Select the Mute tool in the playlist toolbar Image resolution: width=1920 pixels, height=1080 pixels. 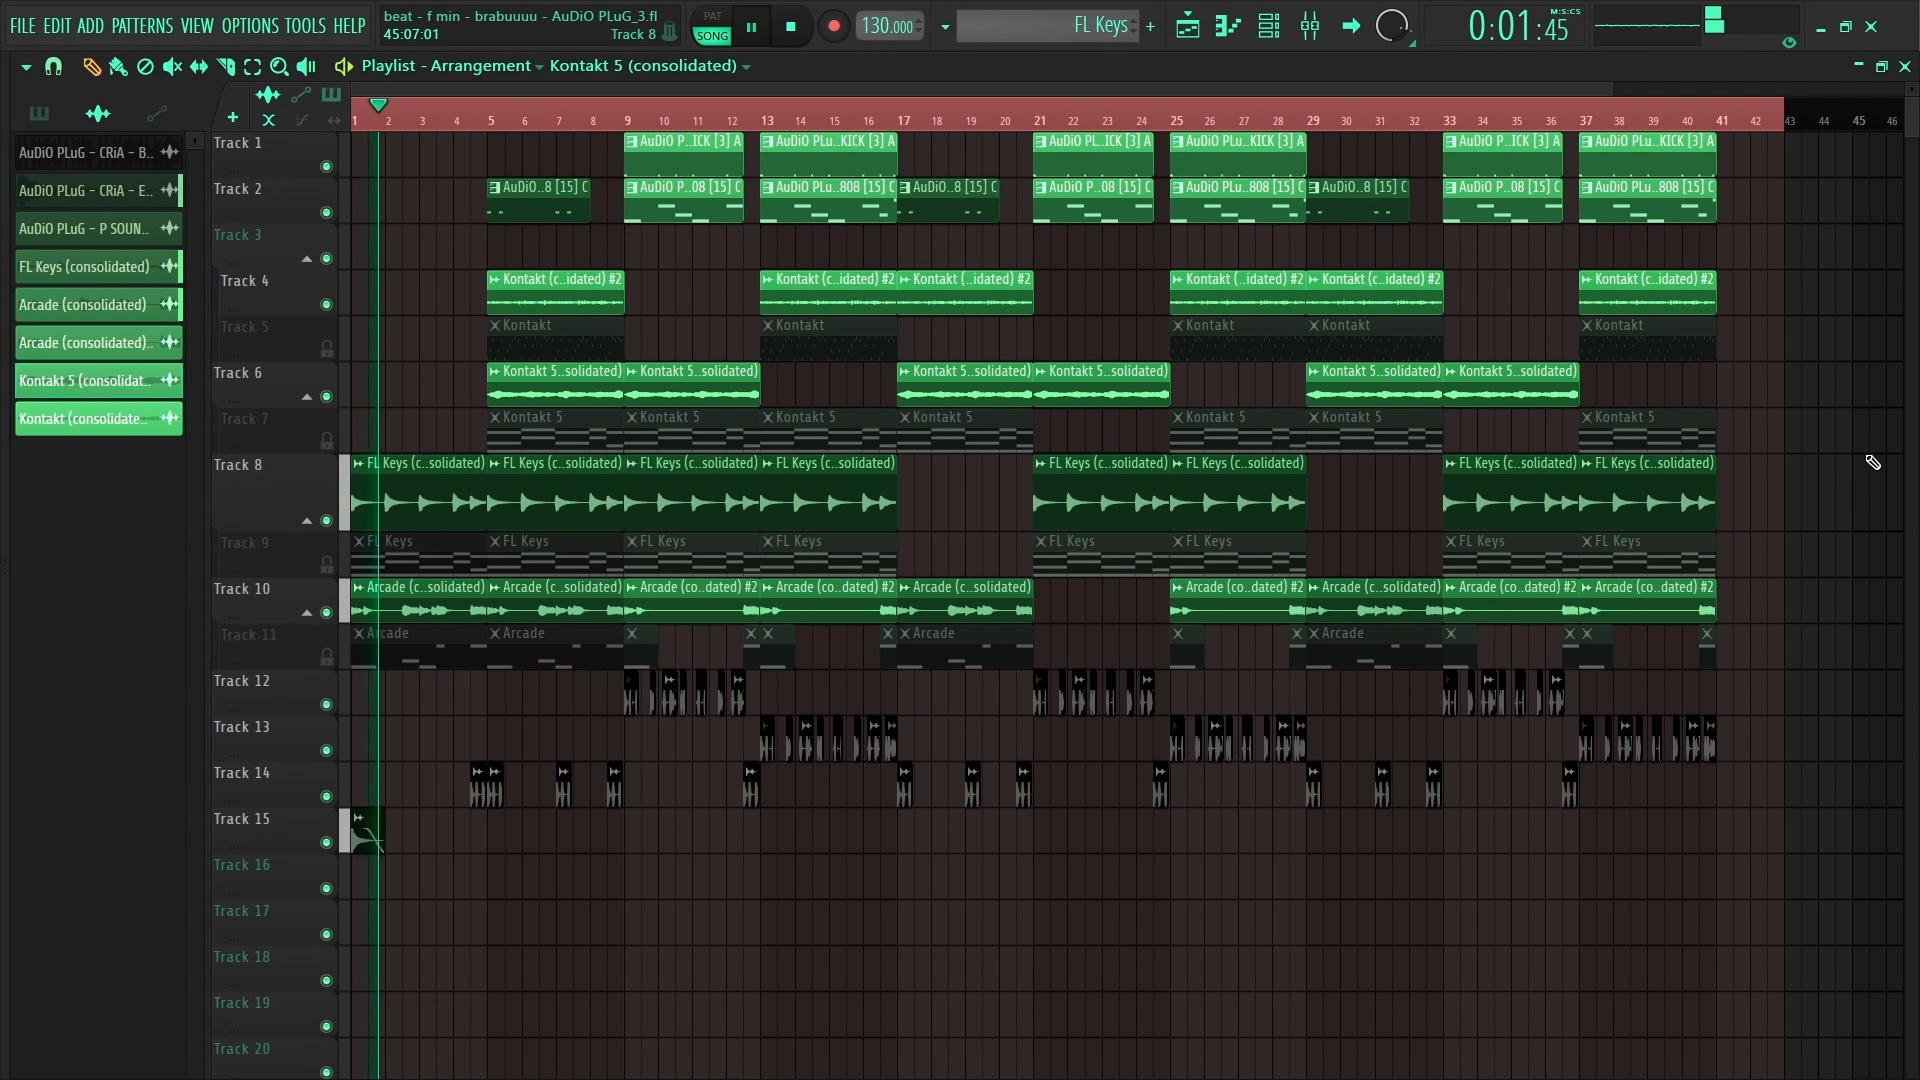(172, 67)
